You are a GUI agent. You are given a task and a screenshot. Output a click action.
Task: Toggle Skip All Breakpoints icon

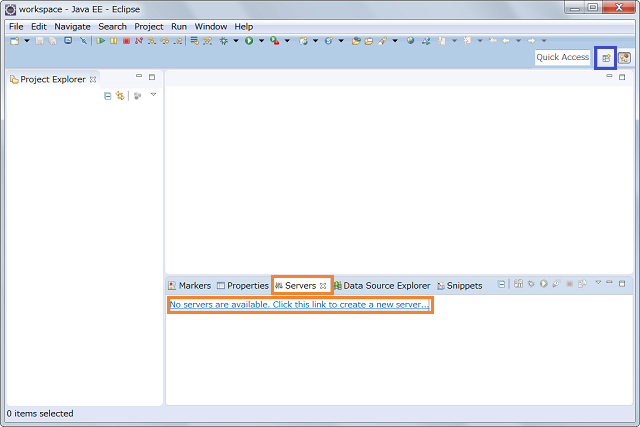[x=83, y=41]
